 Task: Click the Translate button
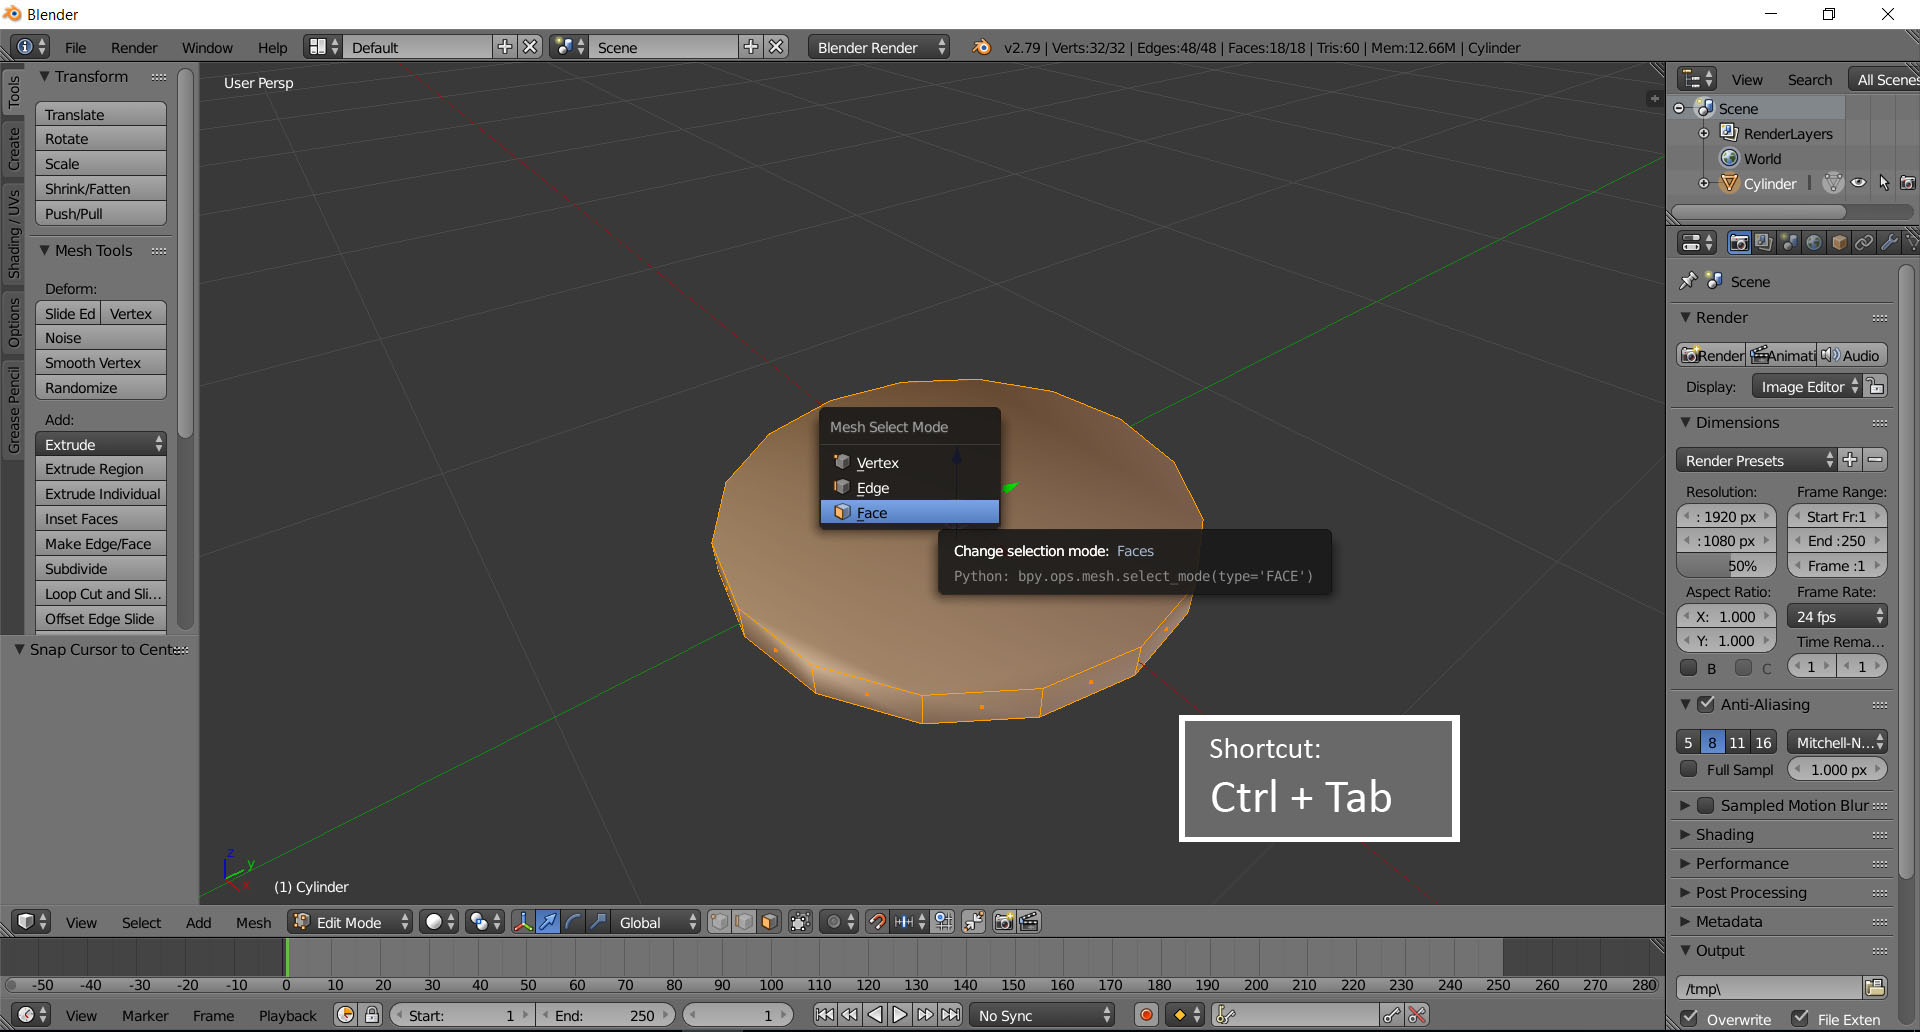[x=100, y=114]
